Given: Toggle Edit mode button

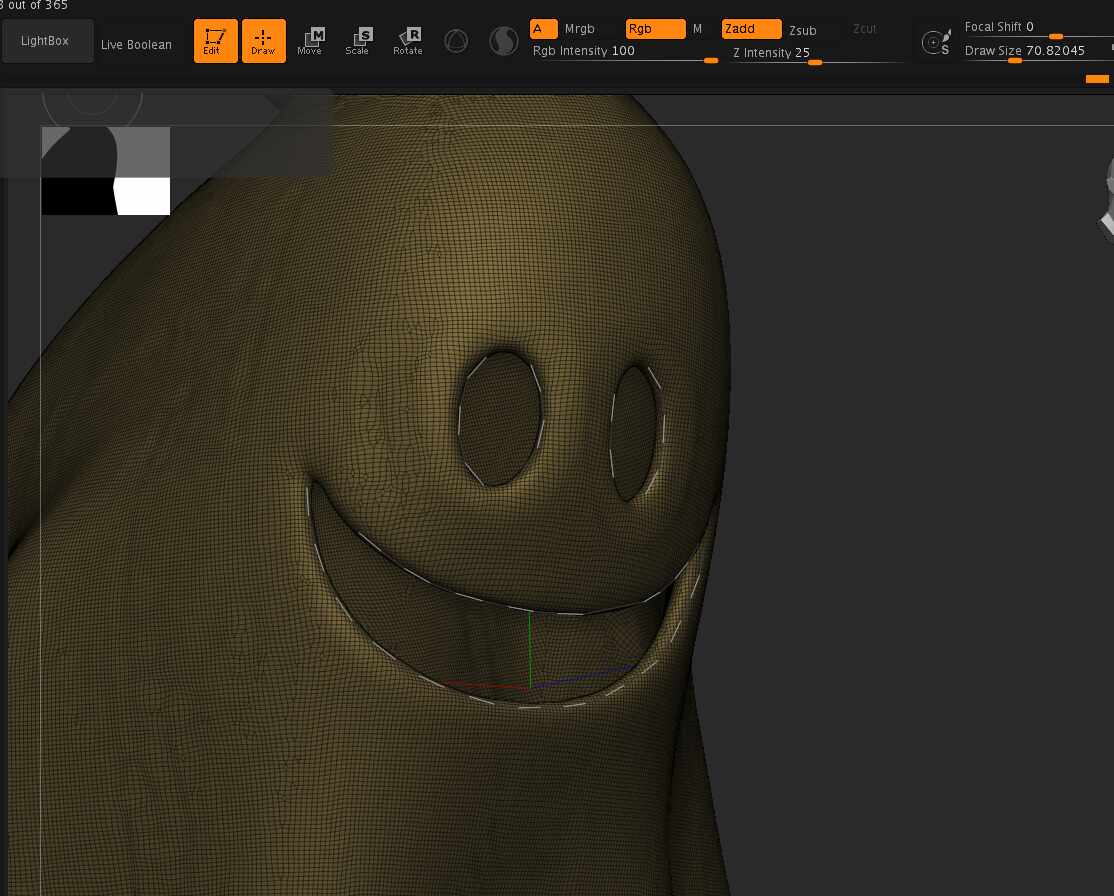Looking at the screenshot, I should (x=215, y=41).
